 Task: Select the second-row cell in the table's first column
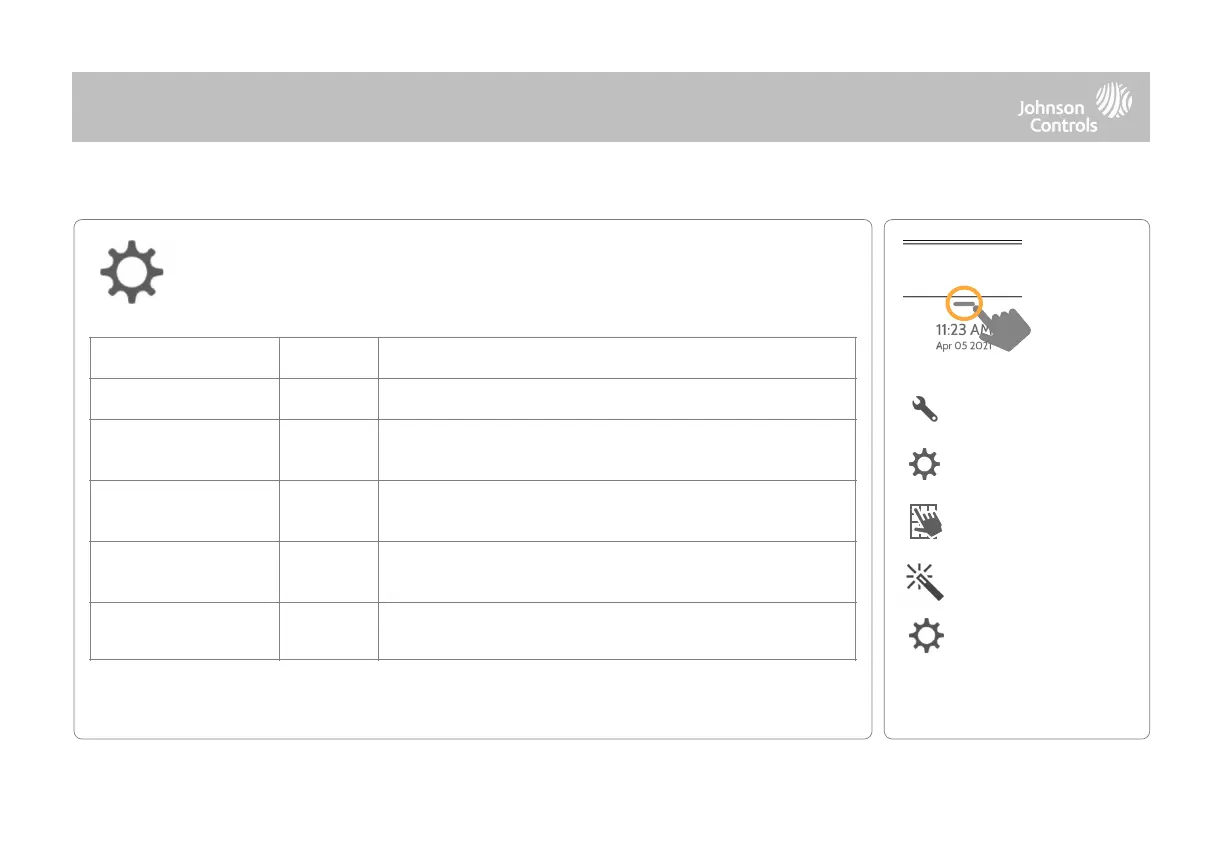(184, 398)
